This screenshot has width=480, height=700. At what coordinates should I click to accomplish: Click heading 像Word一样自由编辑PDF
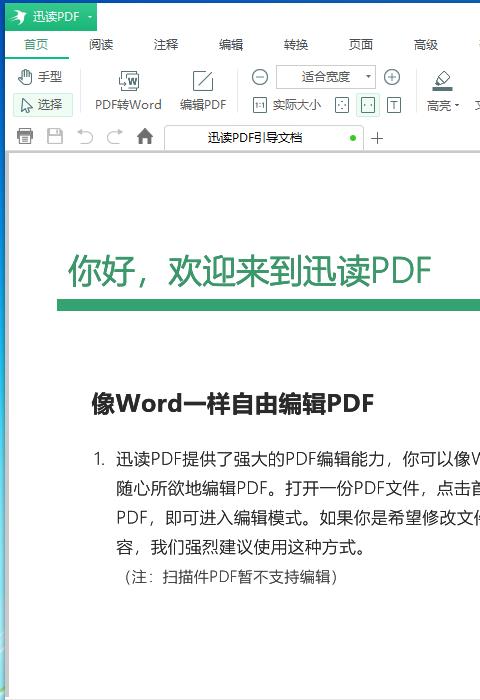[x=233, y=403]
